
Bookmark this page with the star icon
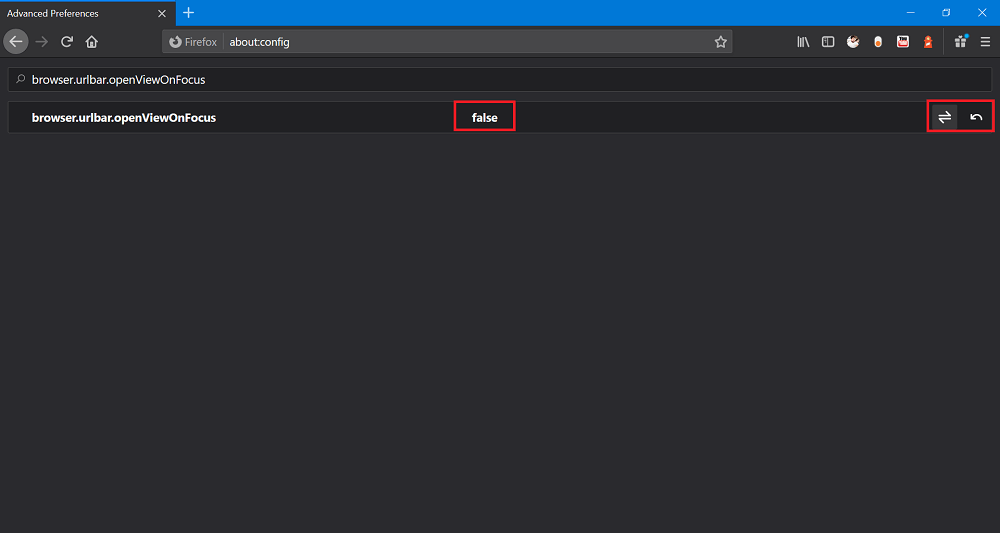pyautogui.click(x=721, y=42)
